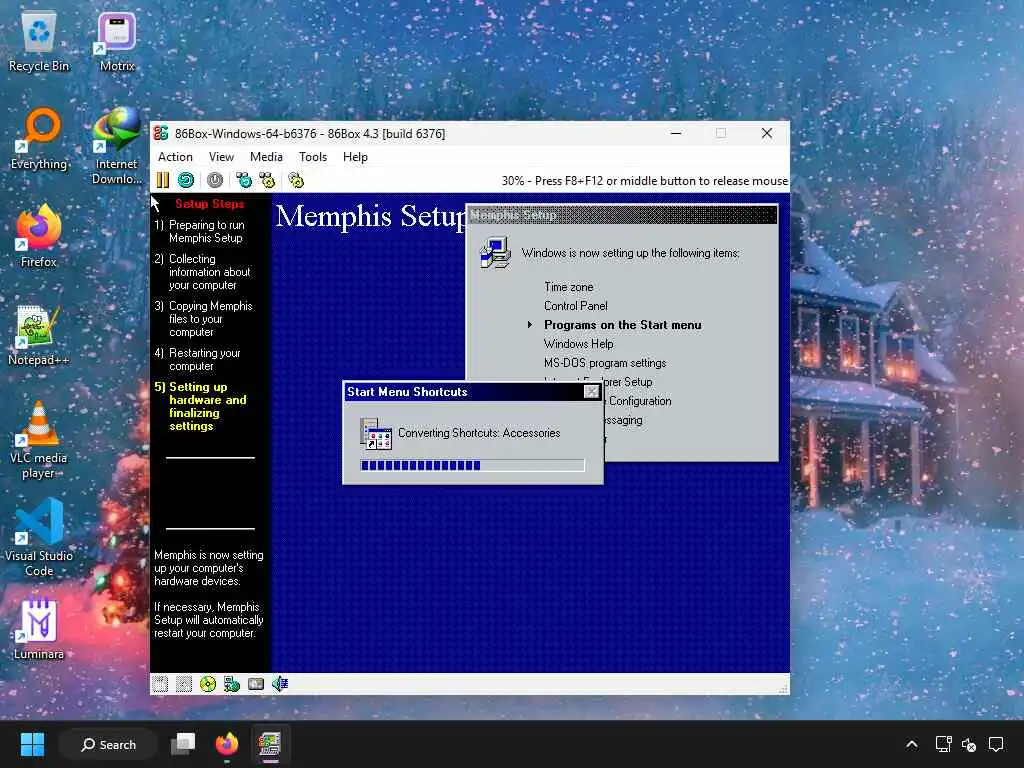Click the red "Setup Steps" heading
The height and width of the screenshot is (768, 1024).
pos(210,204)
